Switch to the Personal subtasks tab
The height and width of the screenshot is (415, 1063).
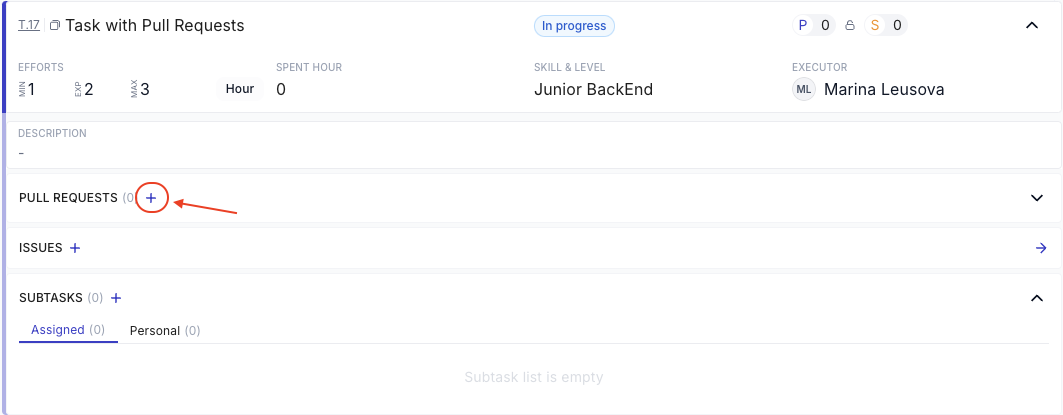(x=165, y=330)
